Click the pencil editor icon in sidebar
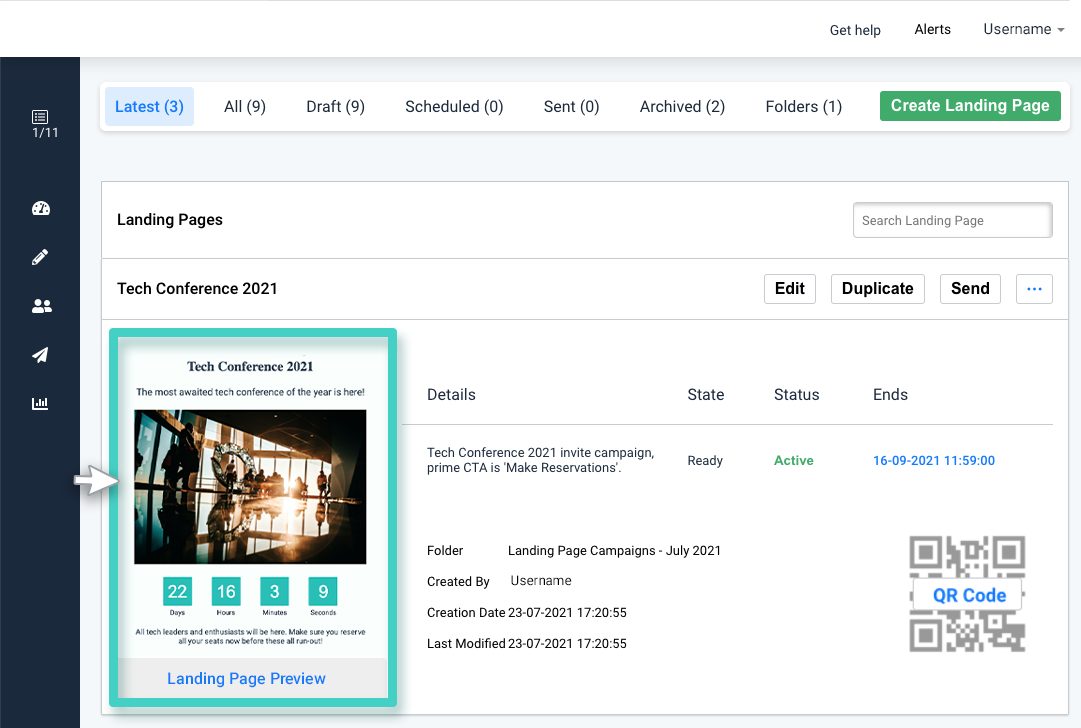This screenshot has height=728, width=1081. 40,257
